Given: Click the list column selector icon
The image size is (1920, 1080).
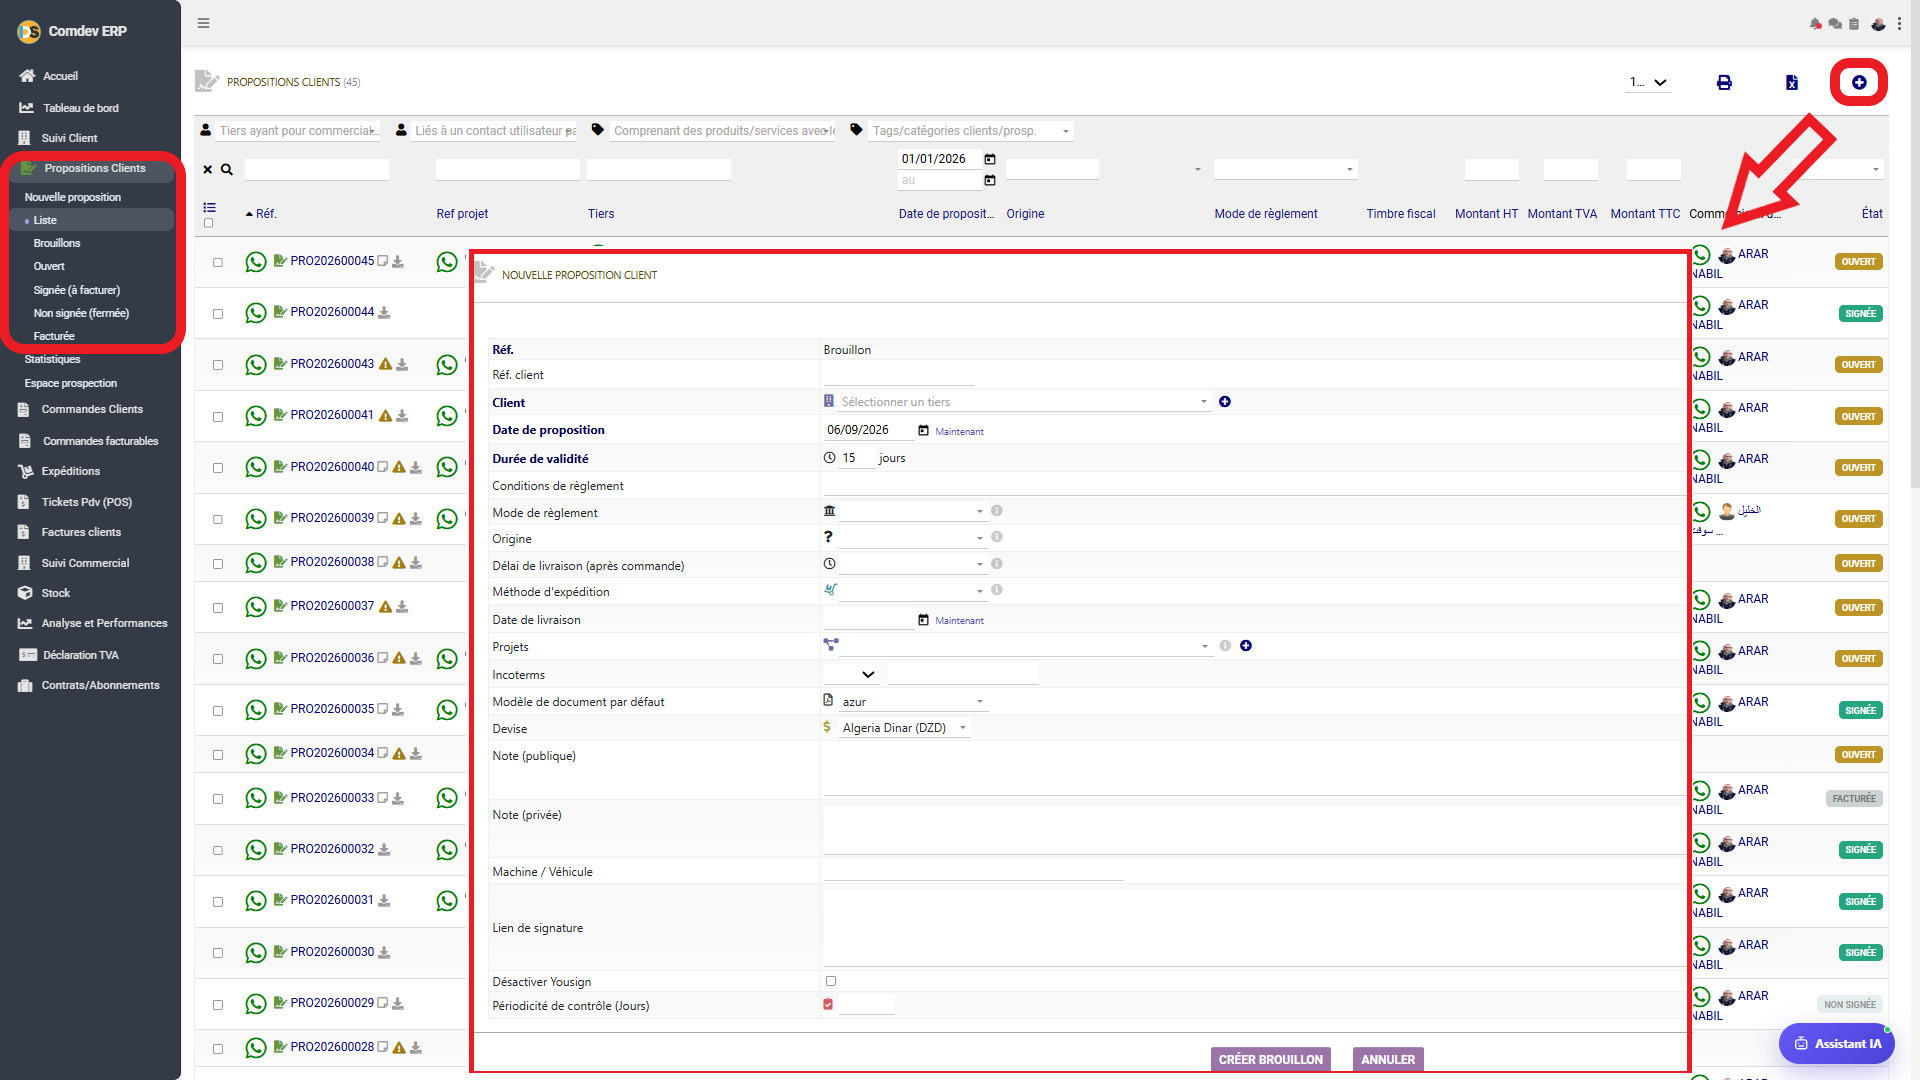Looking at the screenshot, I should point(209,208).
